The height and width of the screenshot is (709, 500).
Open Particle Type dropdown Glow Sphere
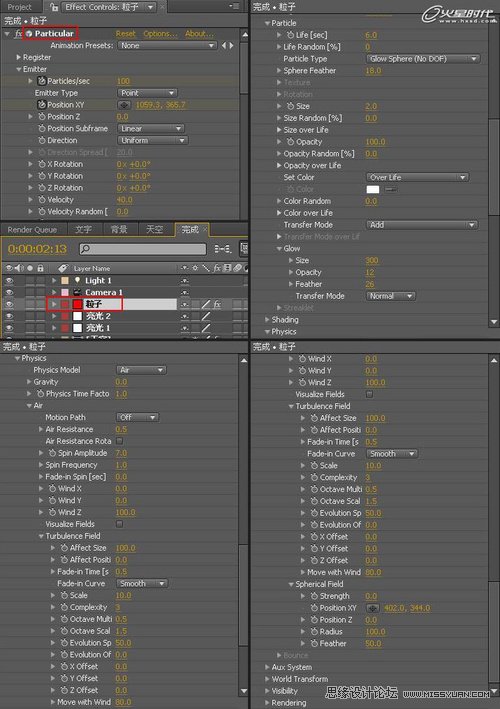423,59
